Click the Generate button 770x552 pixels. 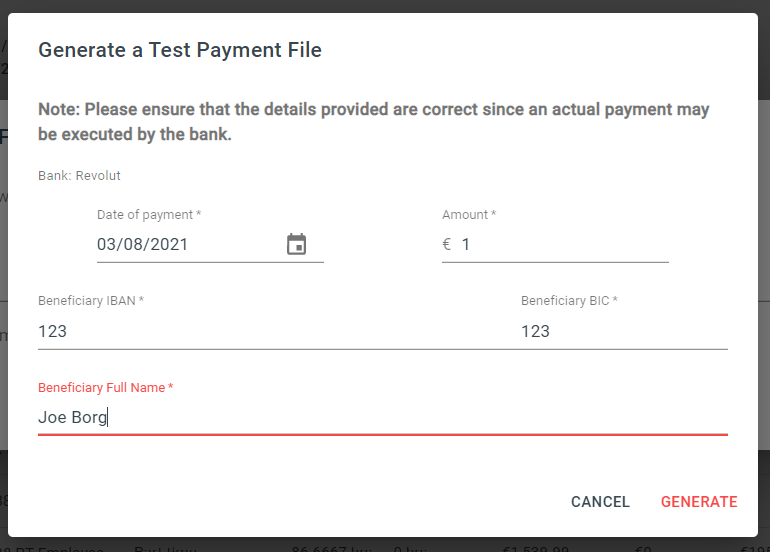click(699, 501)
